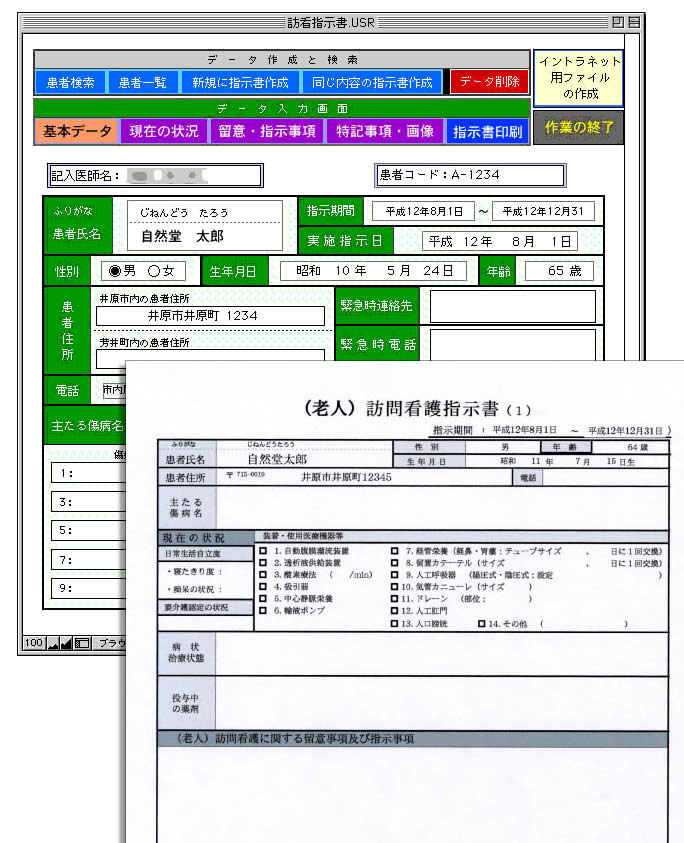Click address 井原市井原町12345 on printed form
Screen dimensions: 684x843
point(346,477)
